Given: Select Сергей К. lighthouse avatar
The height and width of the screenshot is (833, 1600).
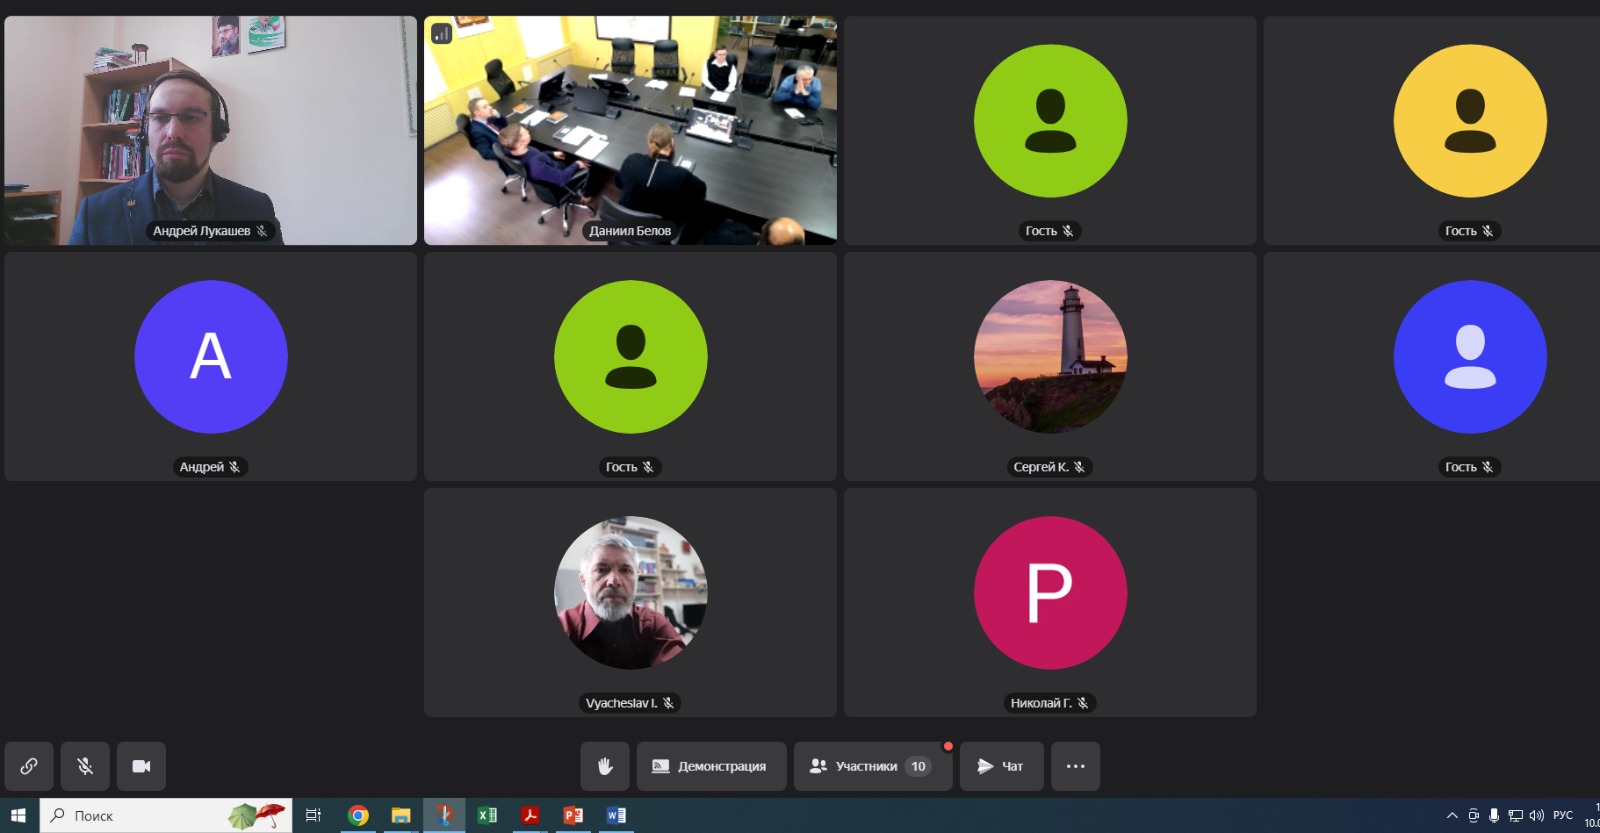Looking at the screenshot, I should pyautogui.click(x=1050, y=357).
